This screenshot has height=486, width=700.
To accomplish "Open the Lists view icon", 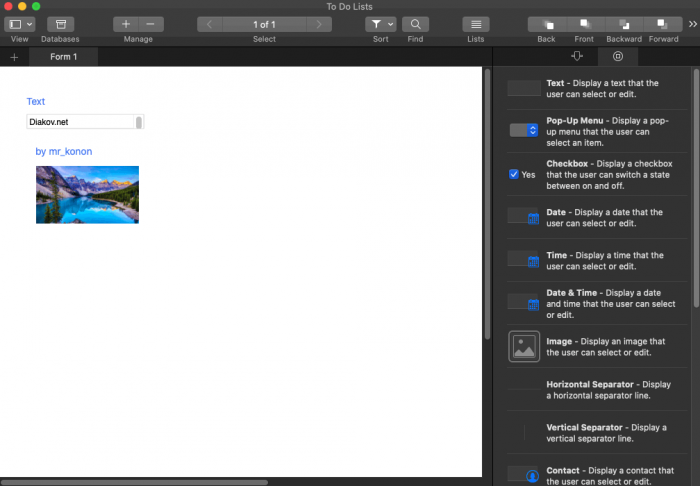I will (x=475, y=24).
